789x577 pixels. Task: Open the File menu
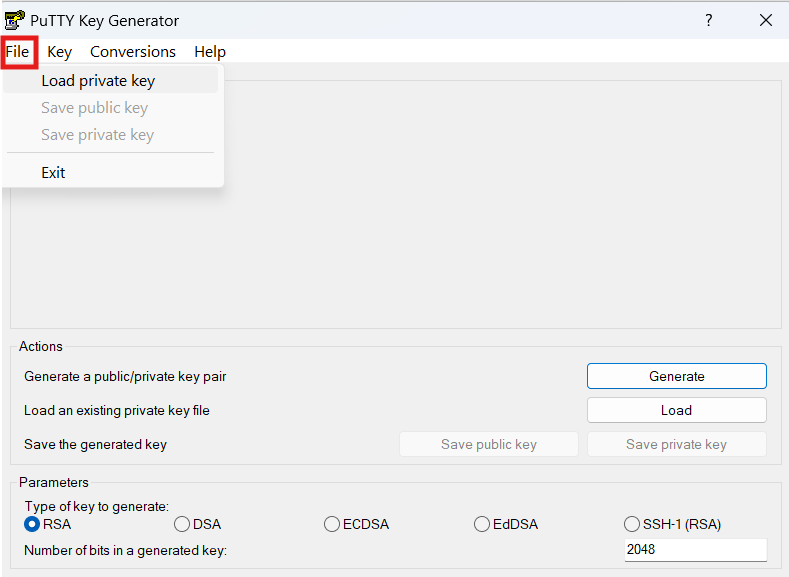click(x=17, y=52)
